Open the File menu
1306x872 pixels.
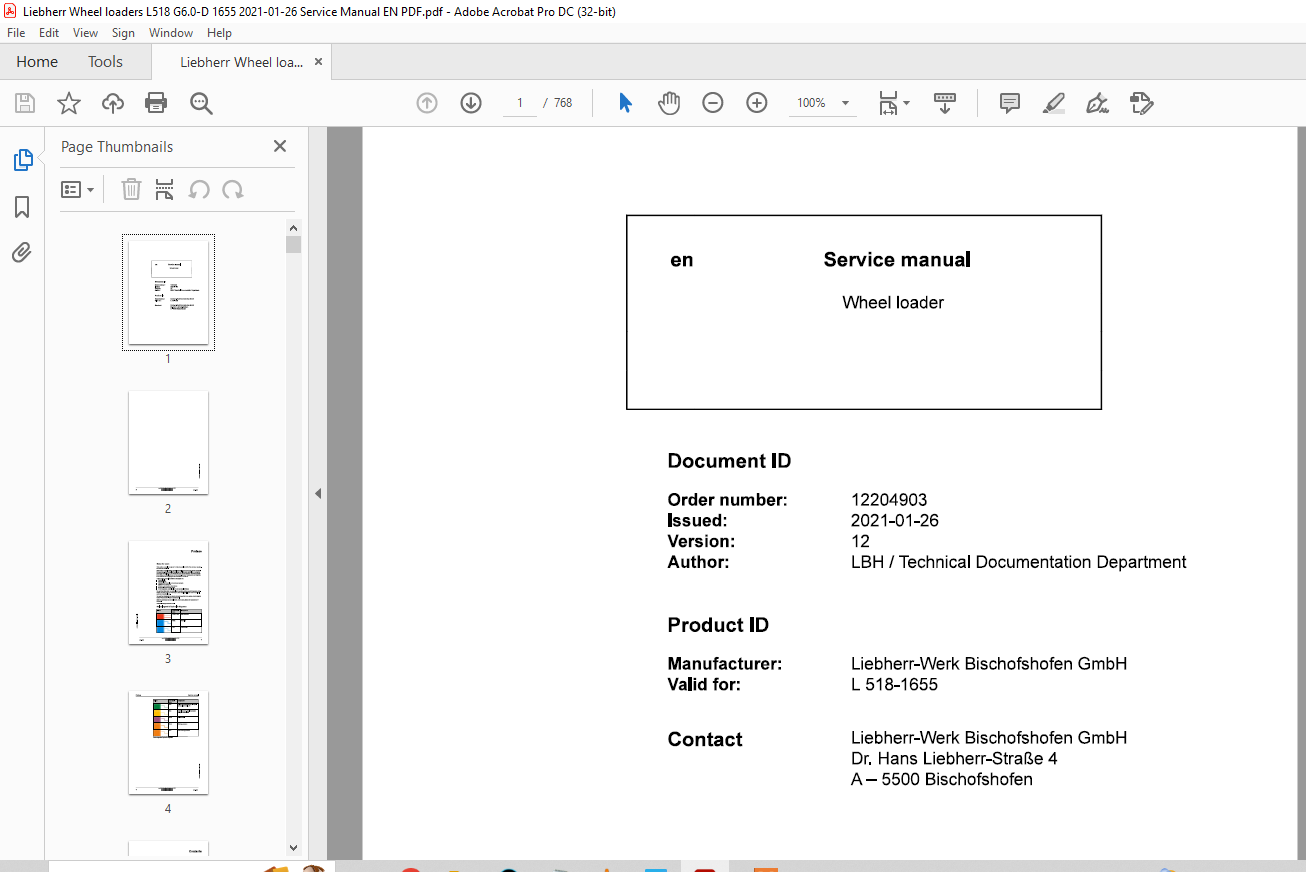point(16,33)
